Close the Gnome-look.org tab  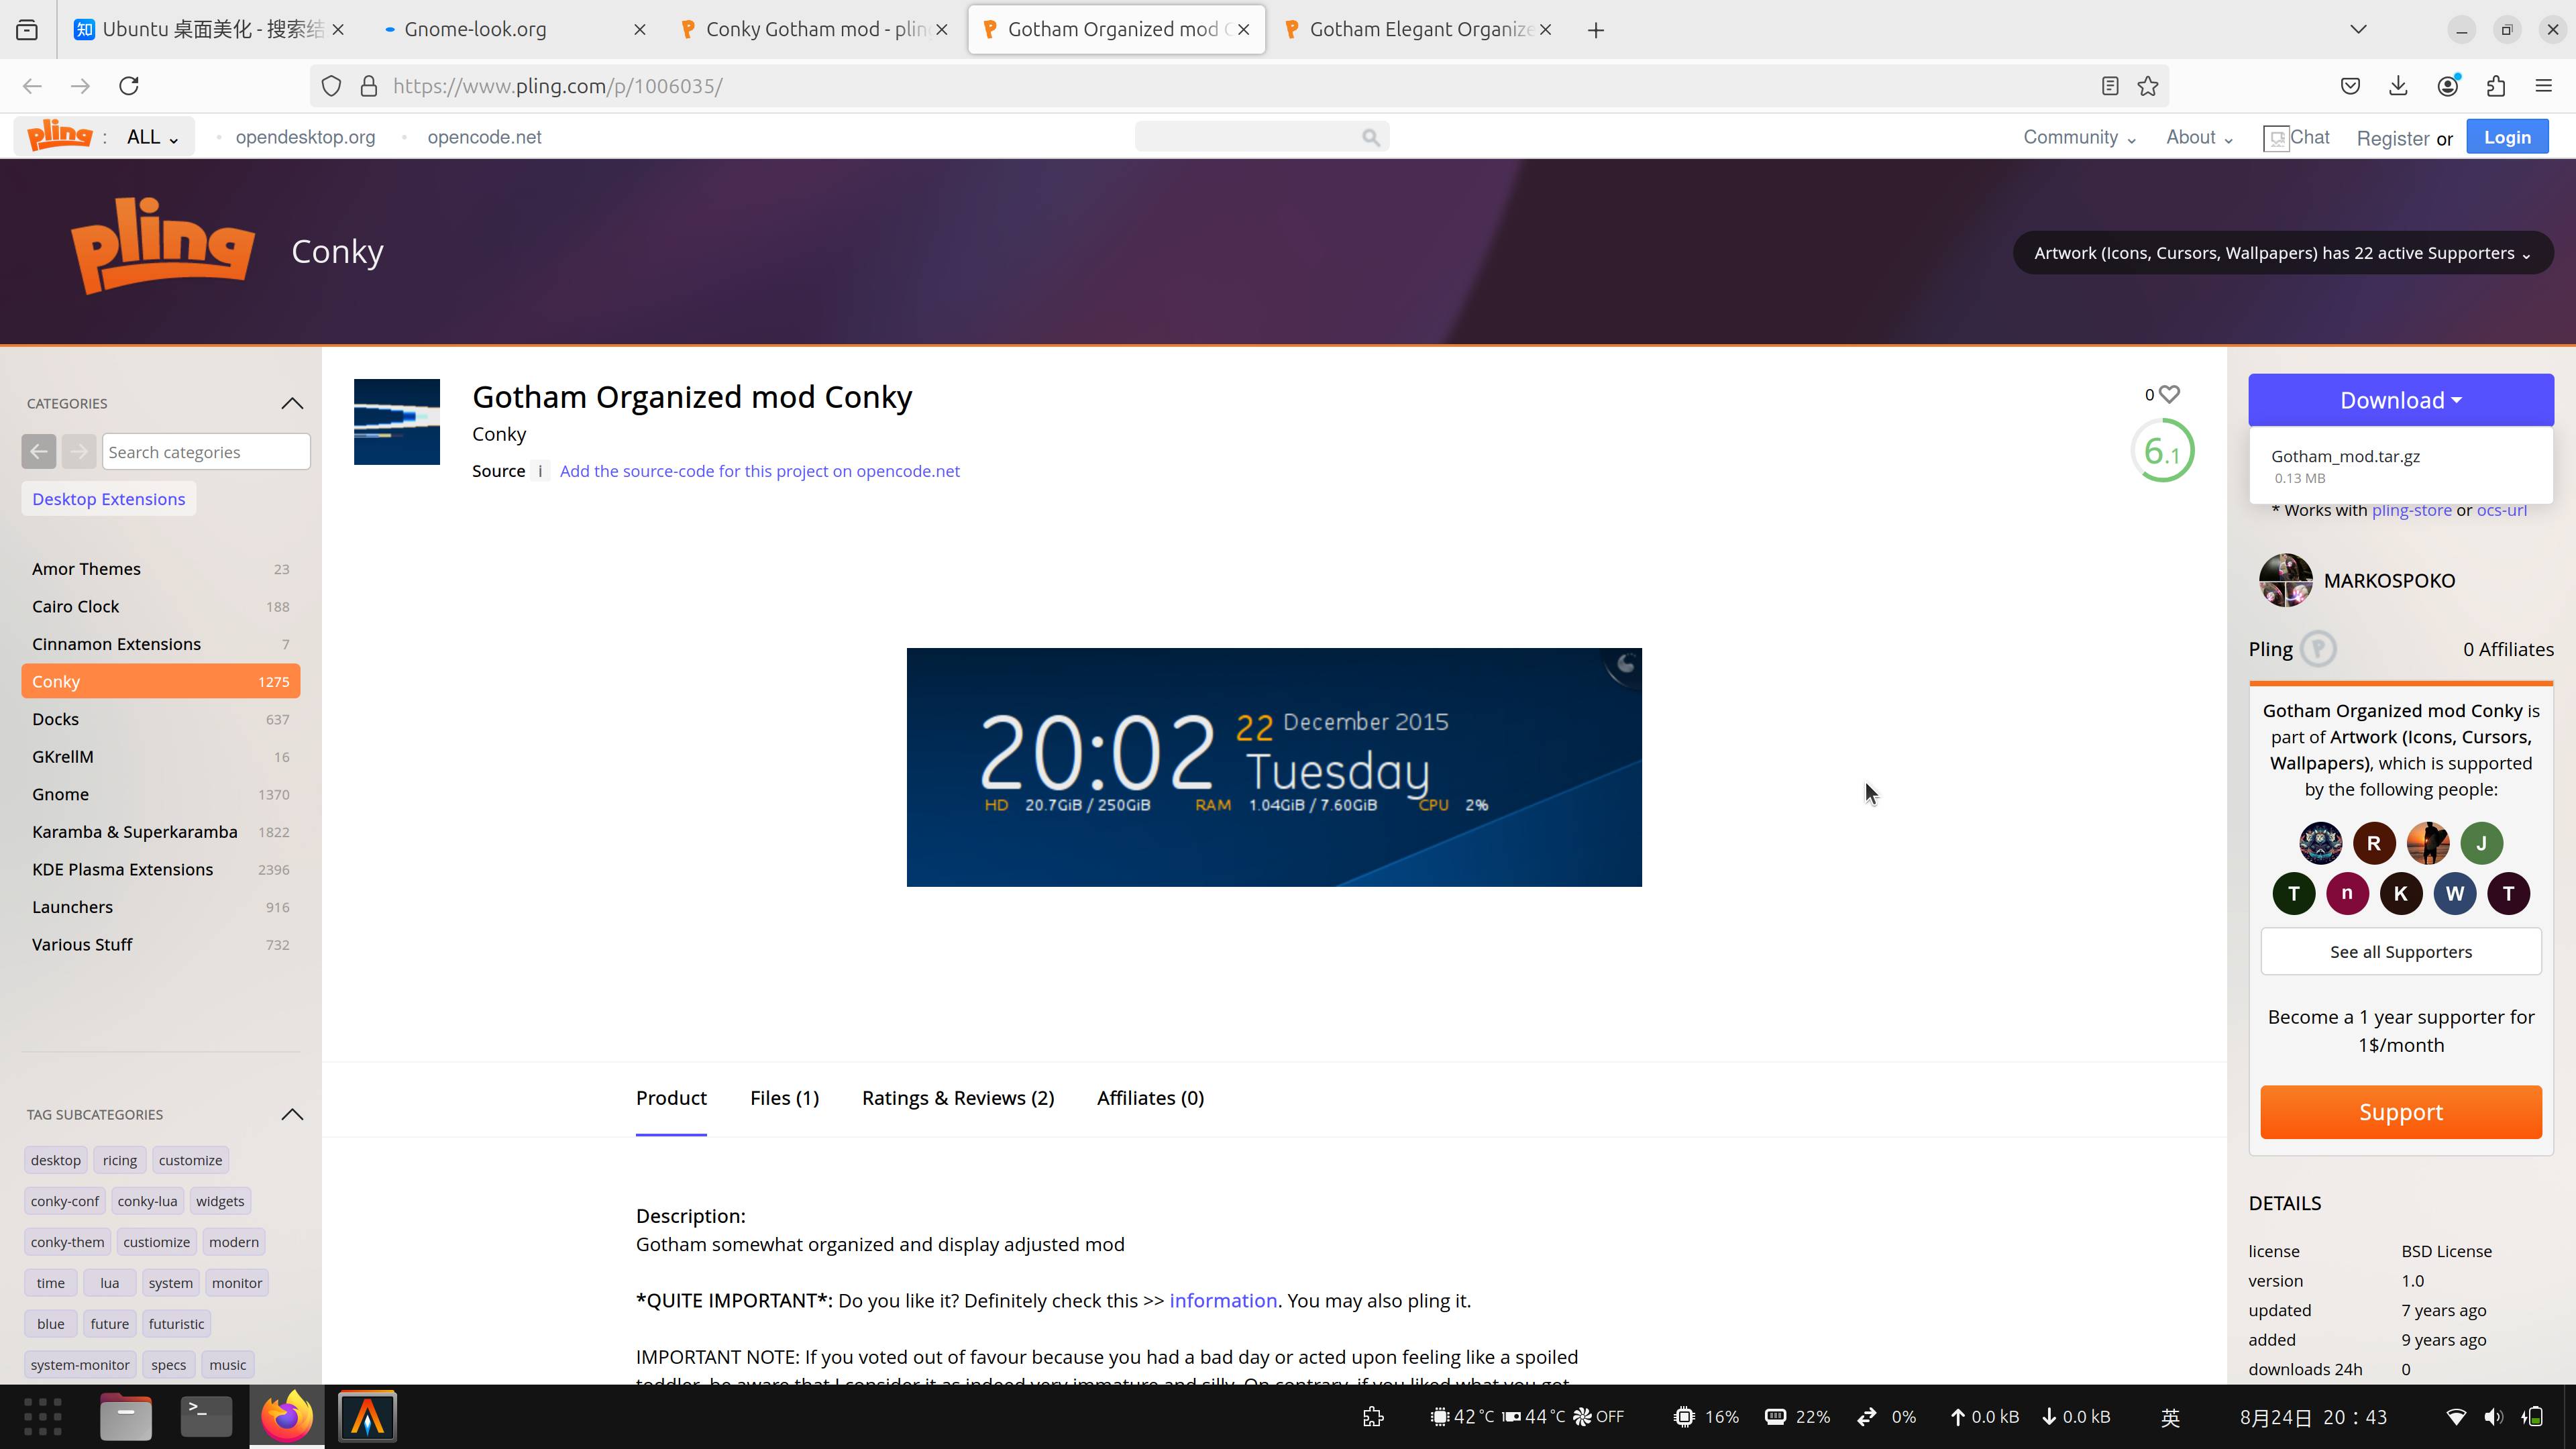[640, 30]
